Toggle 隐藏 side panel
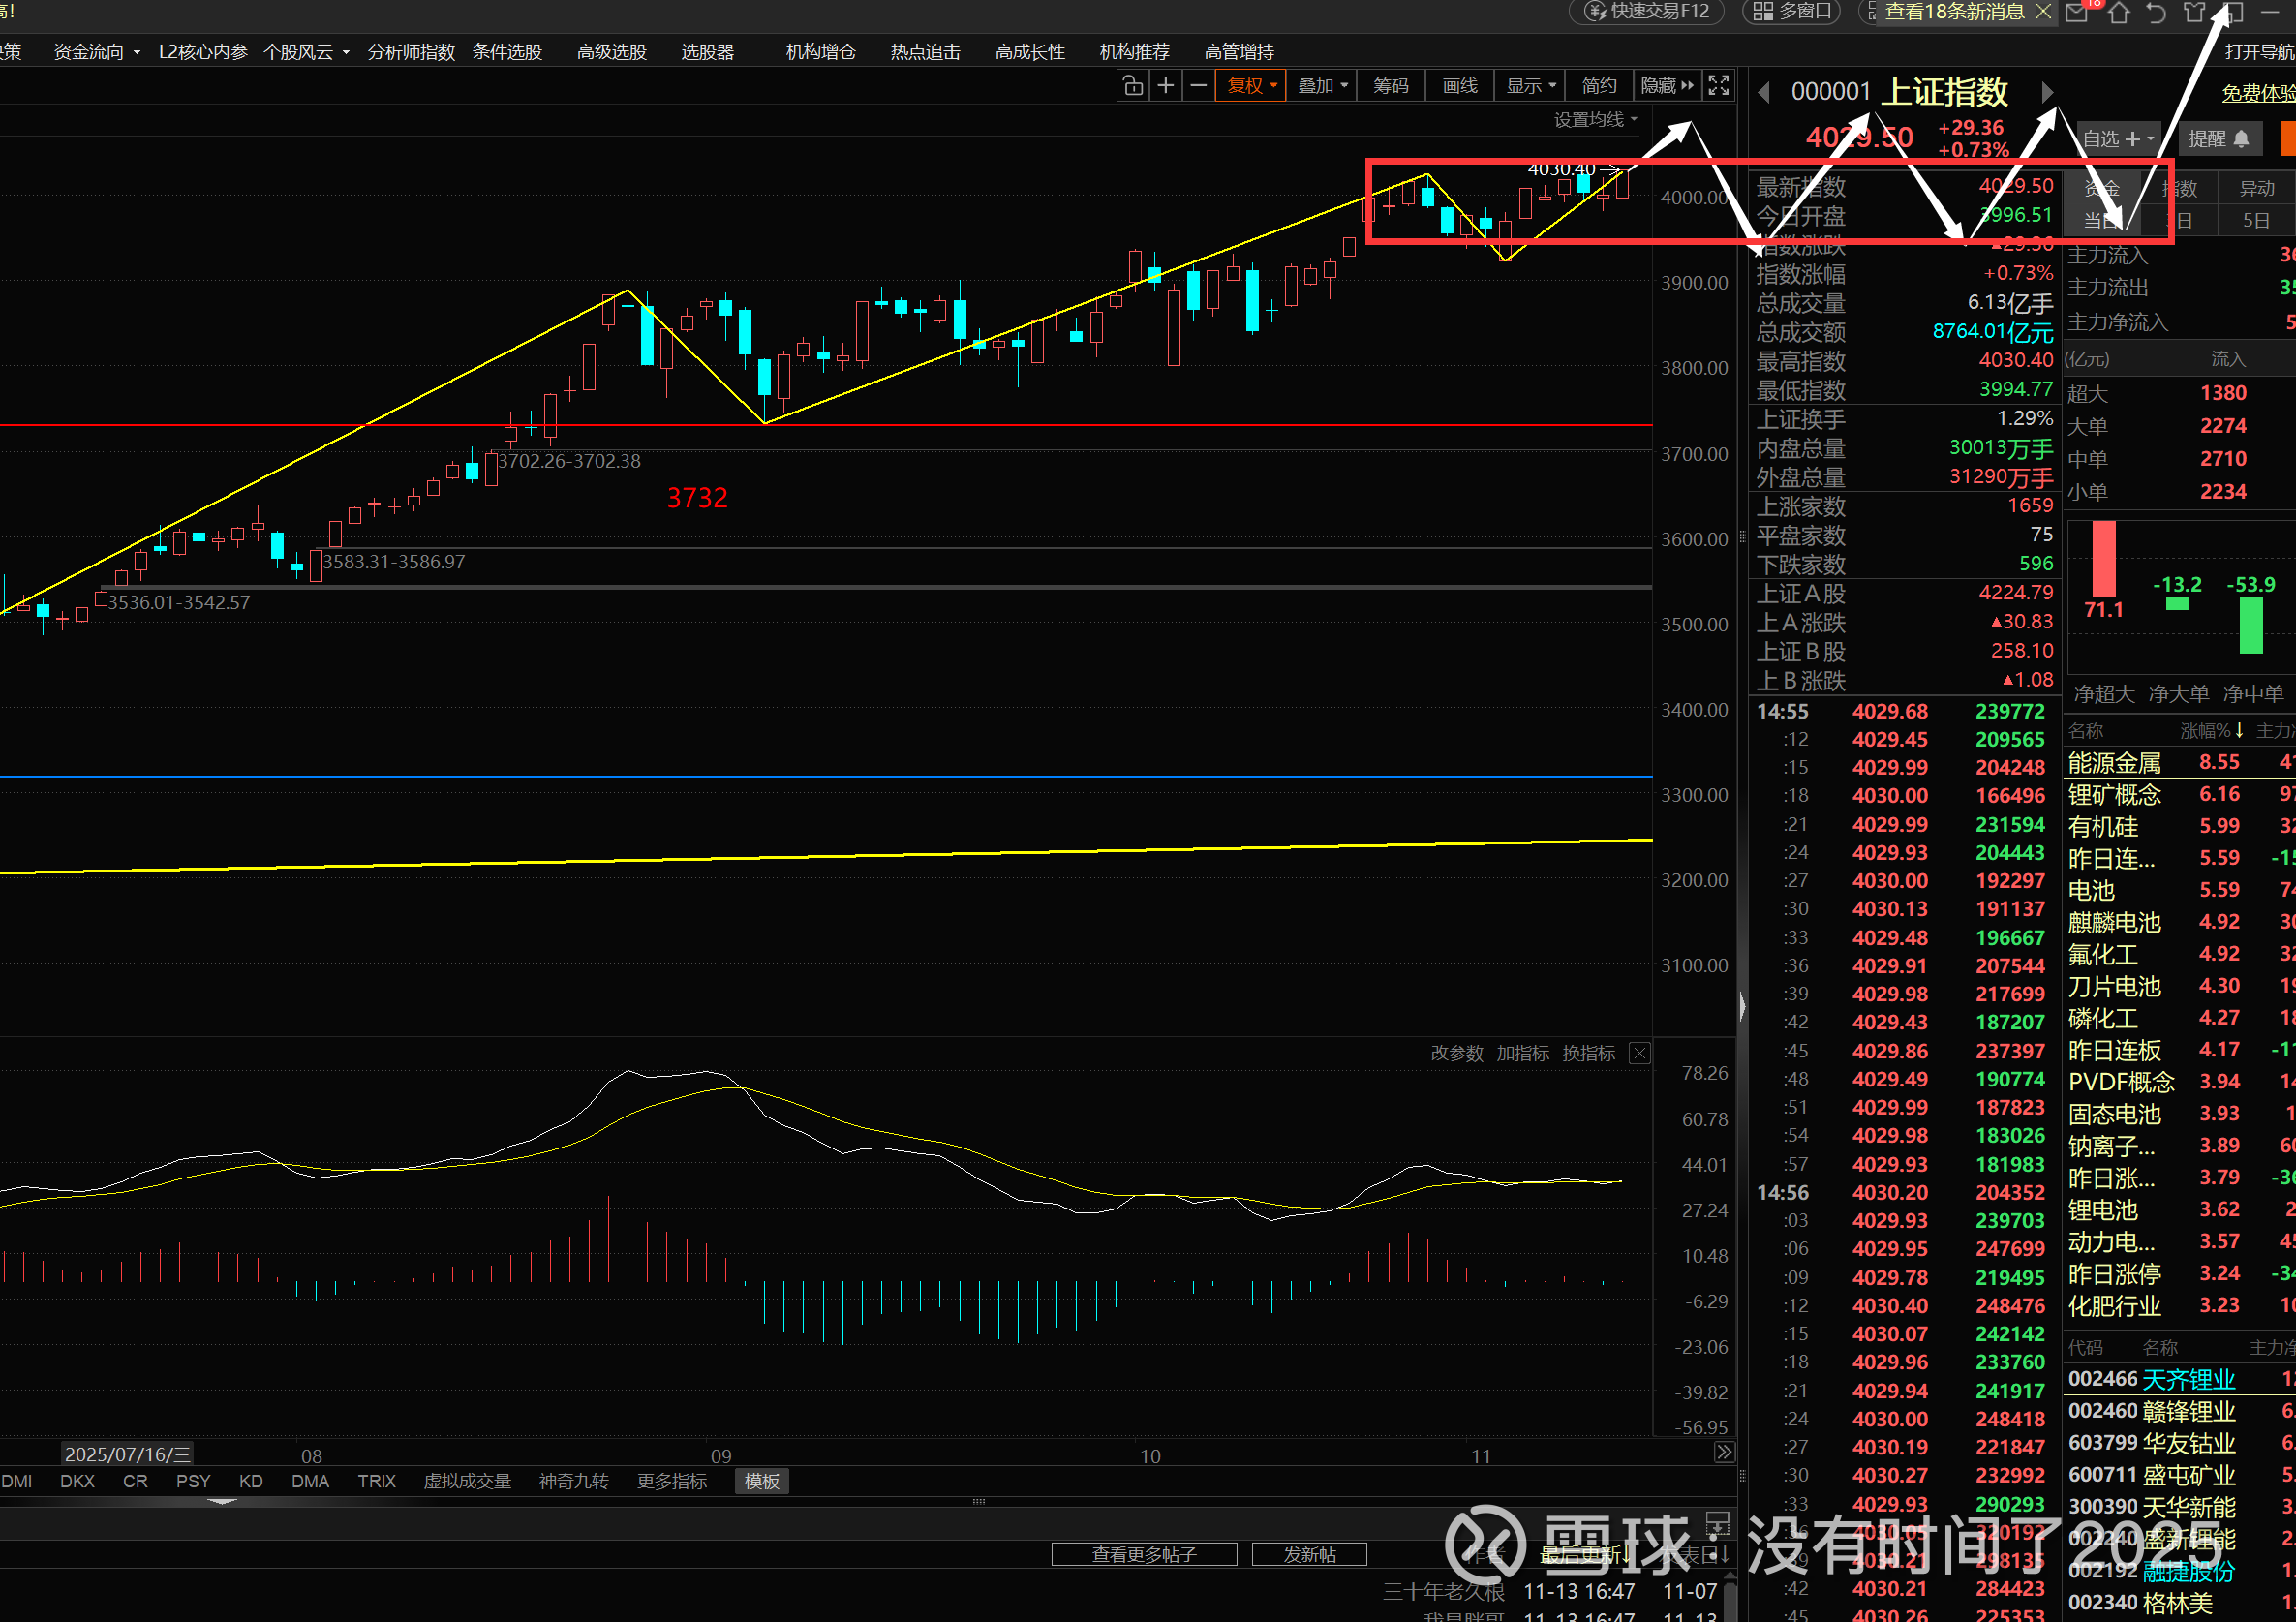This screenshot has width=2296, height=1622. [1666, 86]
